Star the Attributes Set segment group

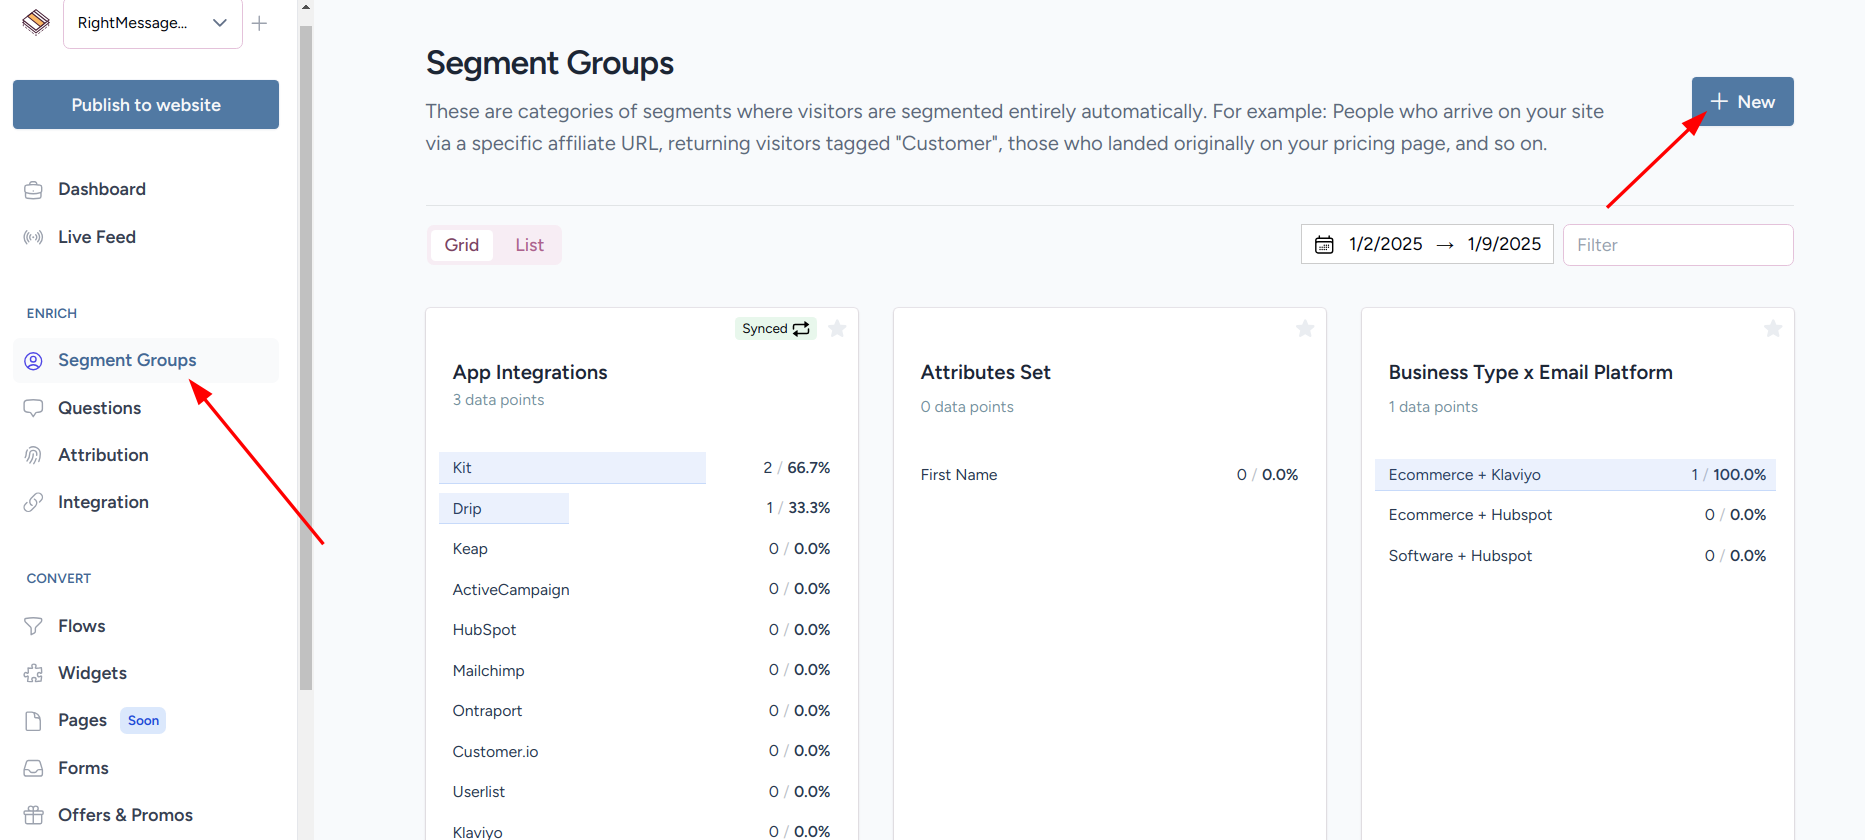pyautogui.click(x=1305, y=329)
